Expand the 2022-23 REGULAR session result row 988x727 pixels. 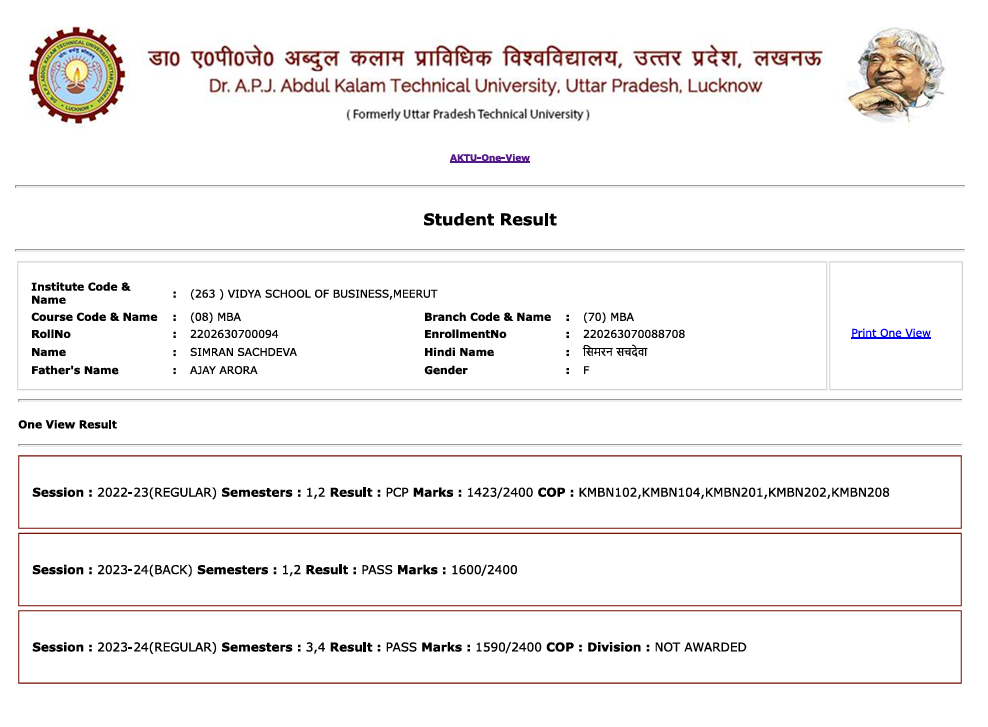(489, 492)
